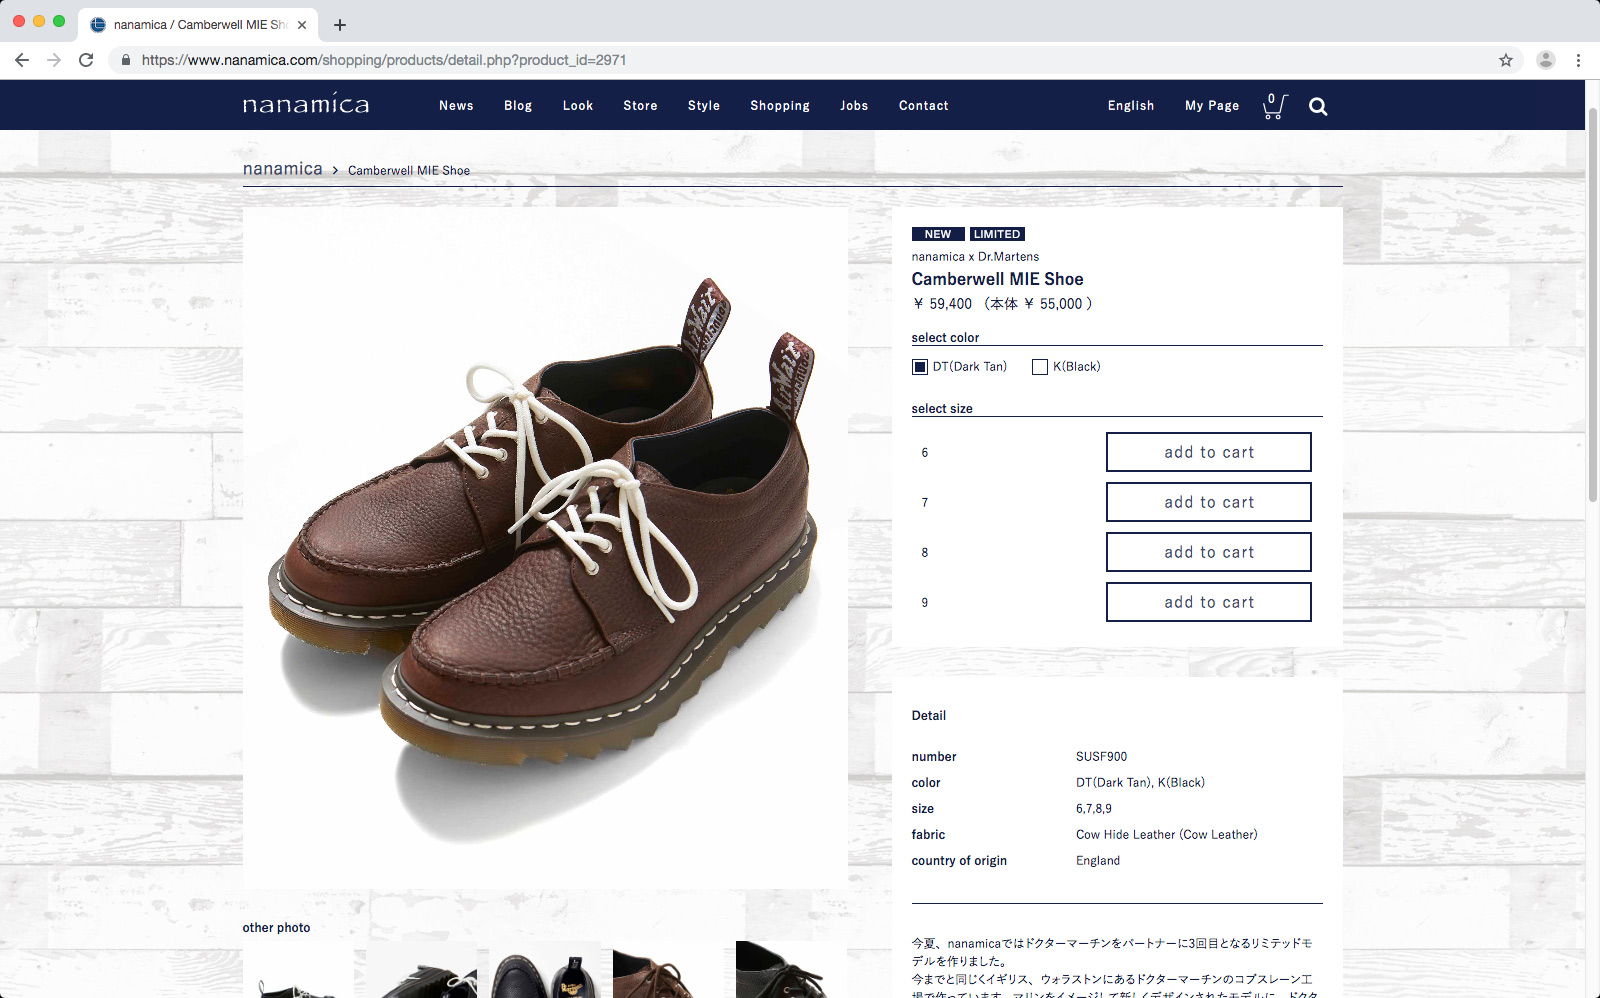1600x998 pixels.
Task: Click the country of origin 'England'
Action: (x=1098, y=861)
